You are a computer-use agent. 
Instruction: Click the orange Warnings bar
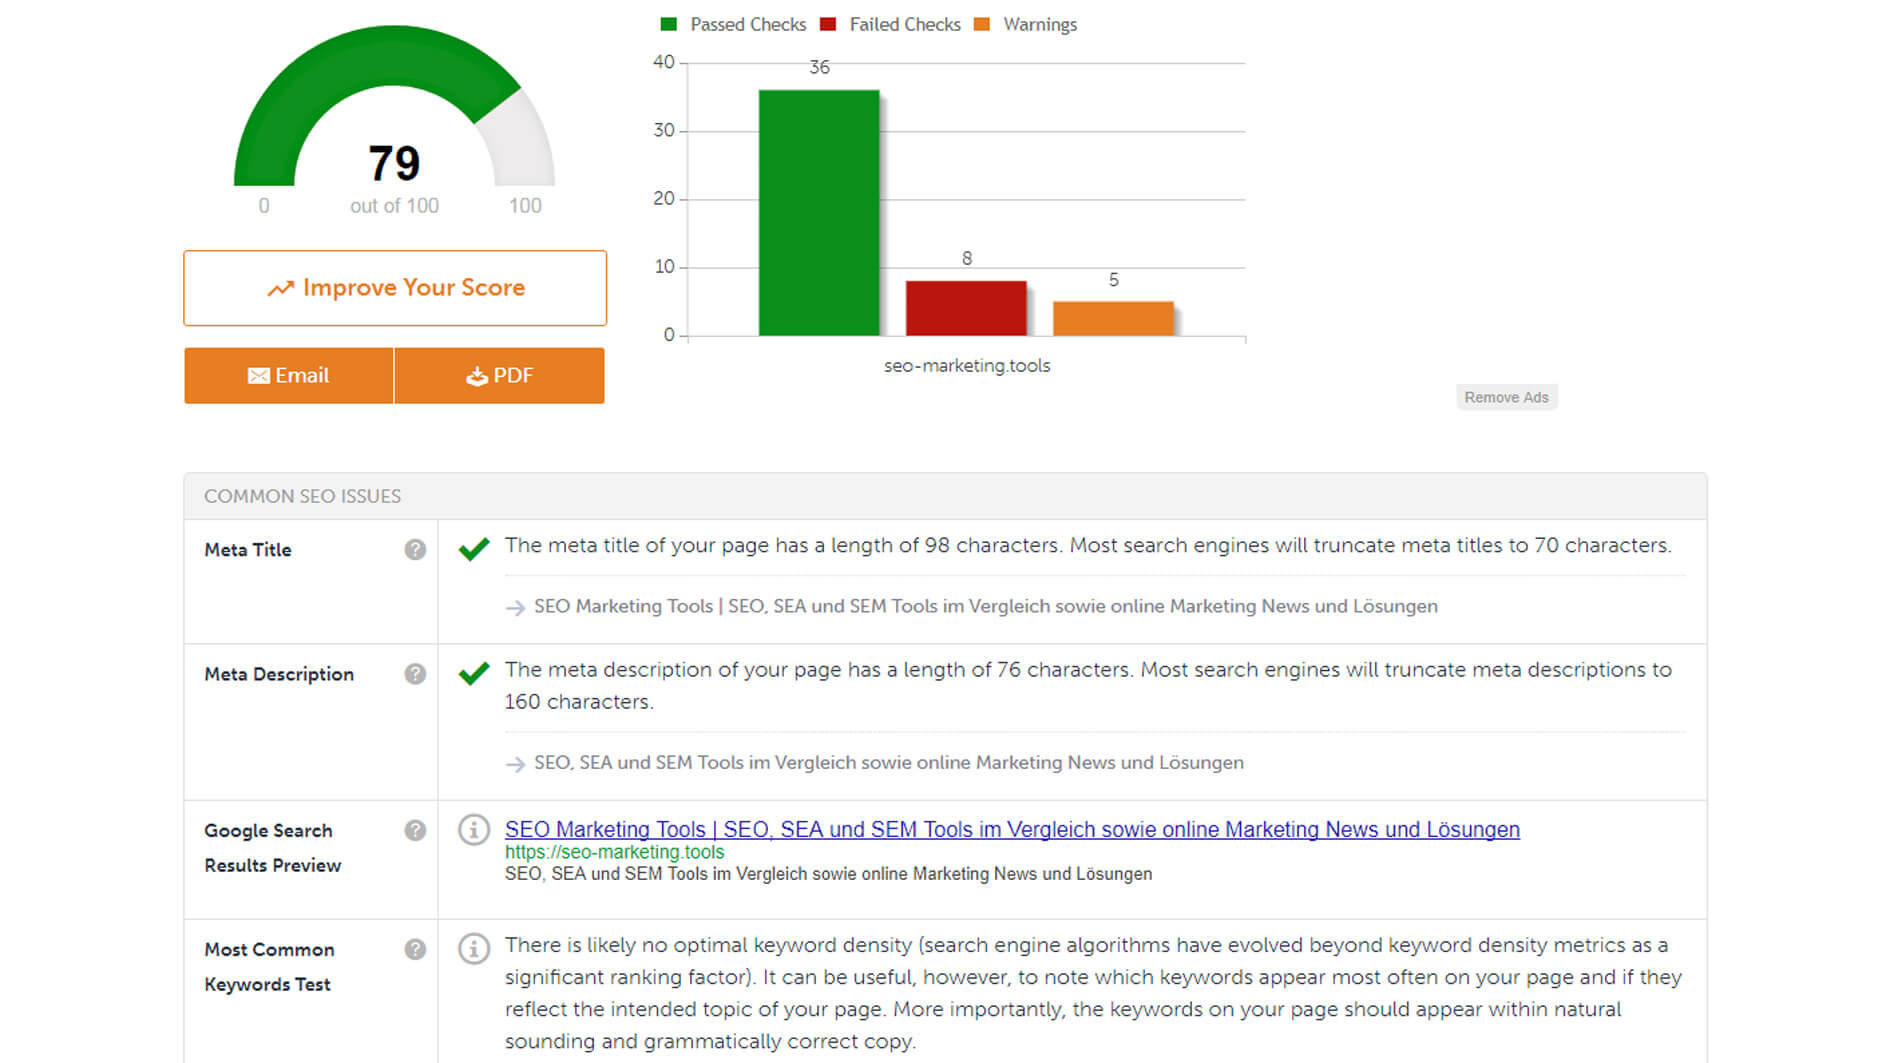click(1113, 318)
